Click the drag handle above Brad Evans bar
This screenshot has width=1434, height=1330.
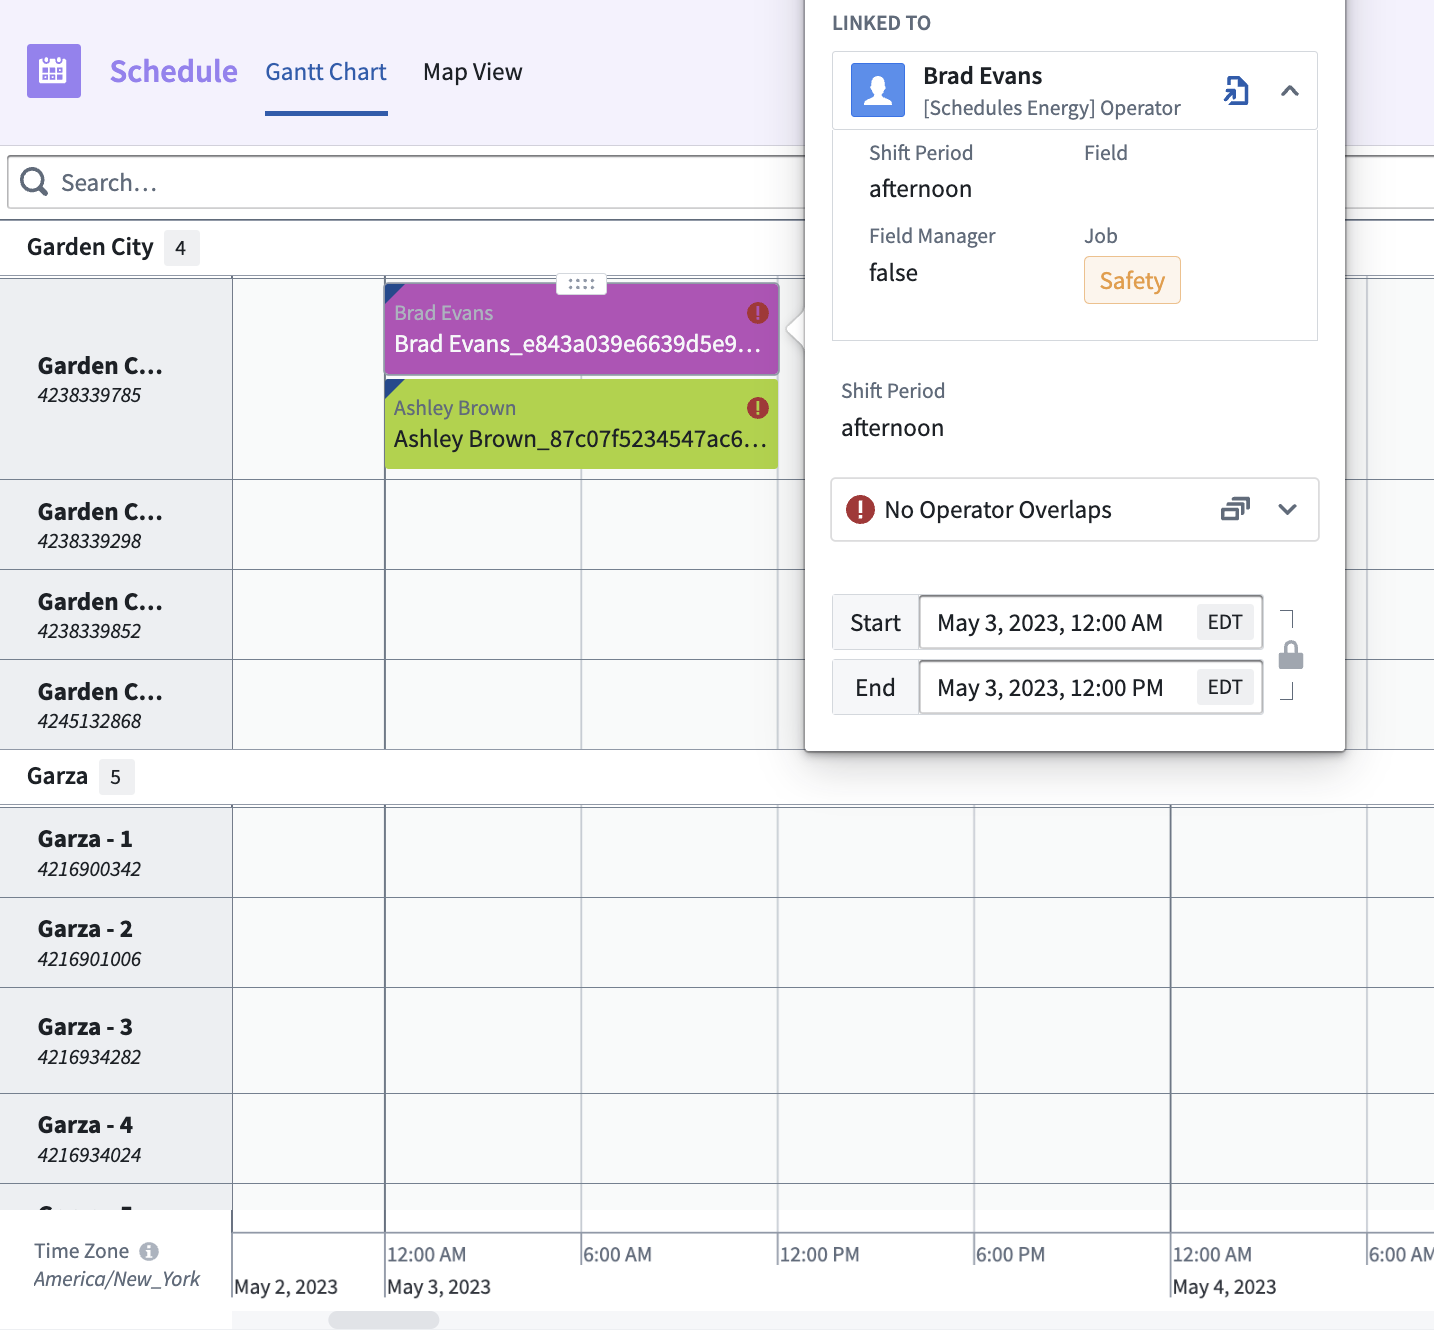pyautogui.click(x=581, y=284)
